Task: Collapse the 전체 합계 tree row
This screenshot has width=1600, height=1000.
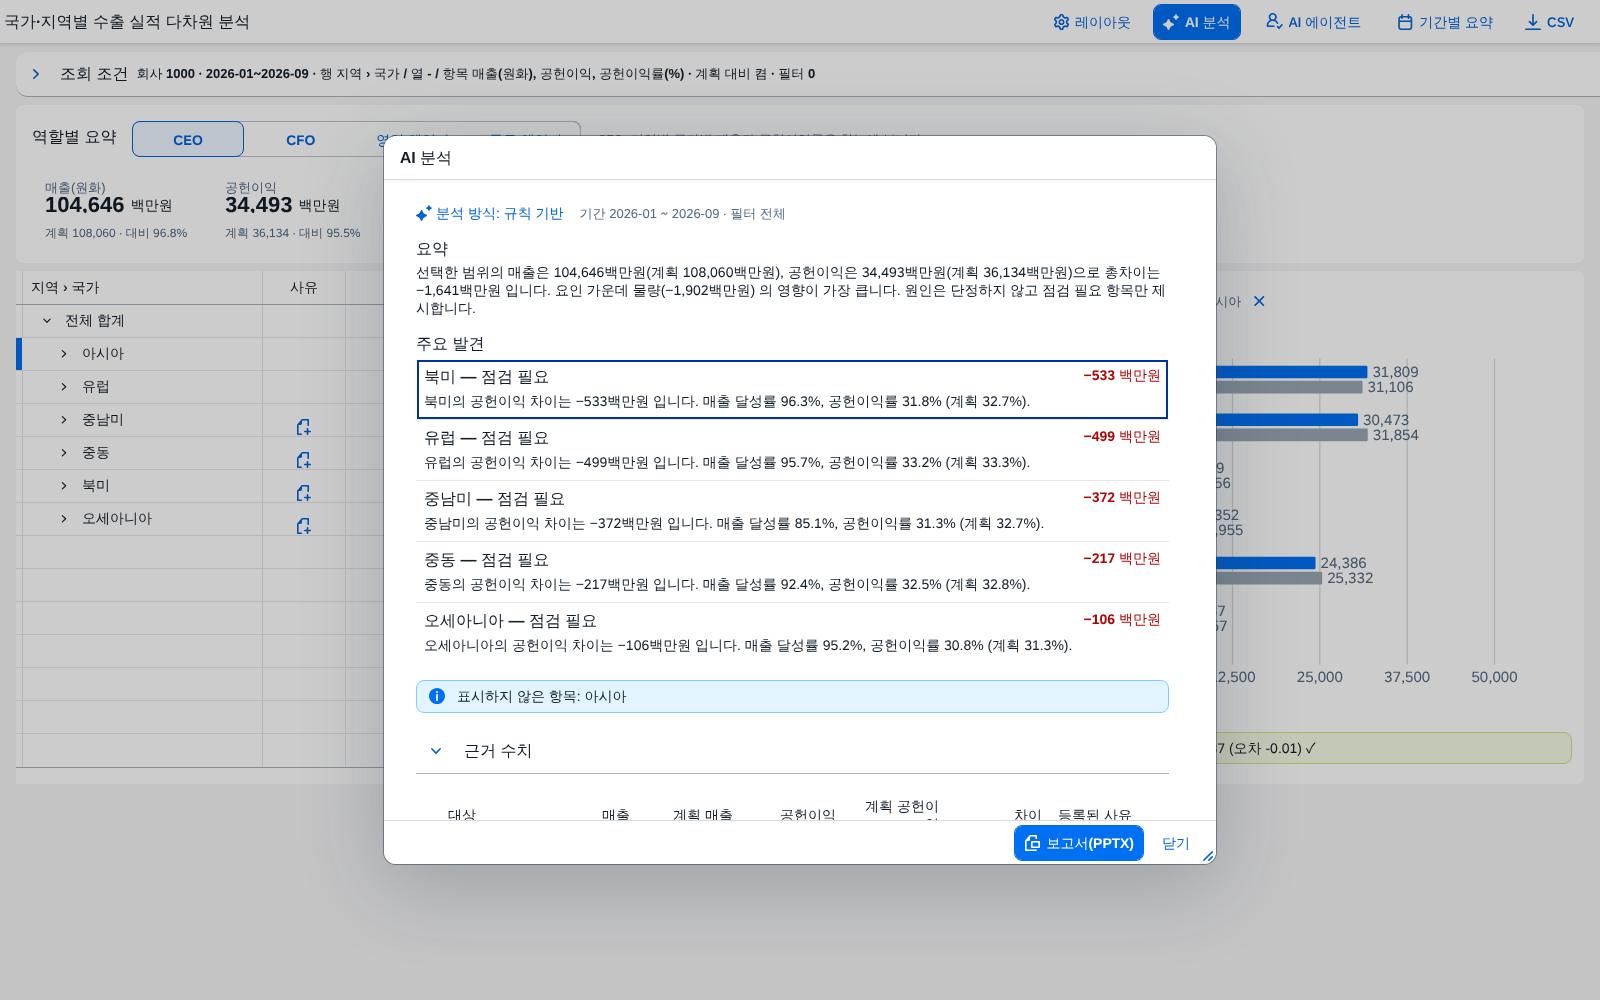Action: click(47, 321)
